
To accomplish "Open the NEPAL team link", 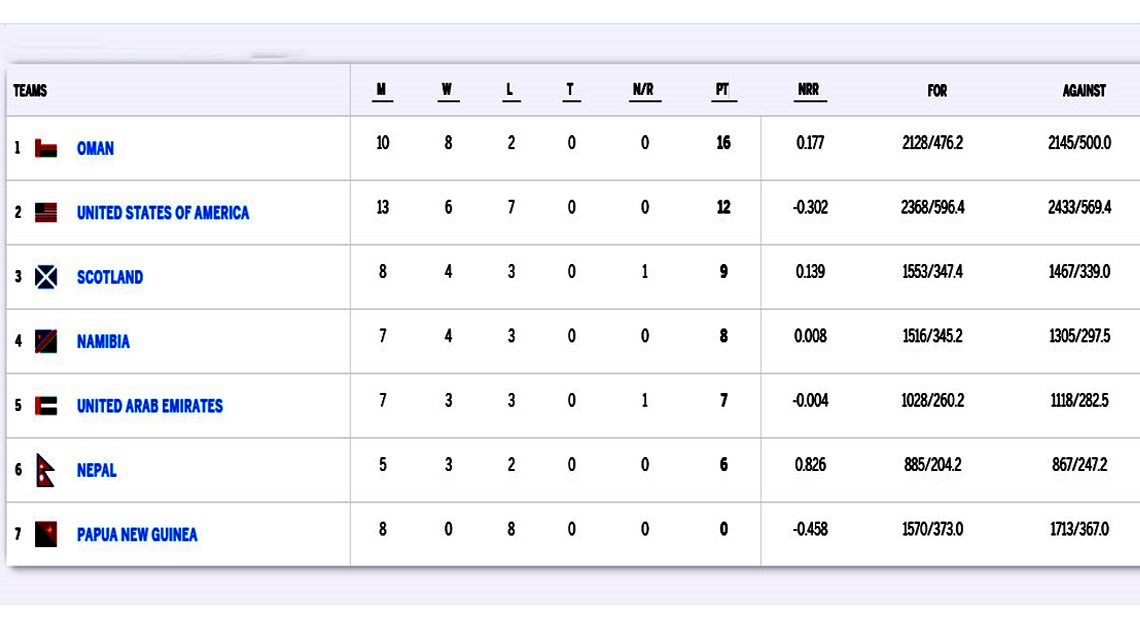I will 96,470.
